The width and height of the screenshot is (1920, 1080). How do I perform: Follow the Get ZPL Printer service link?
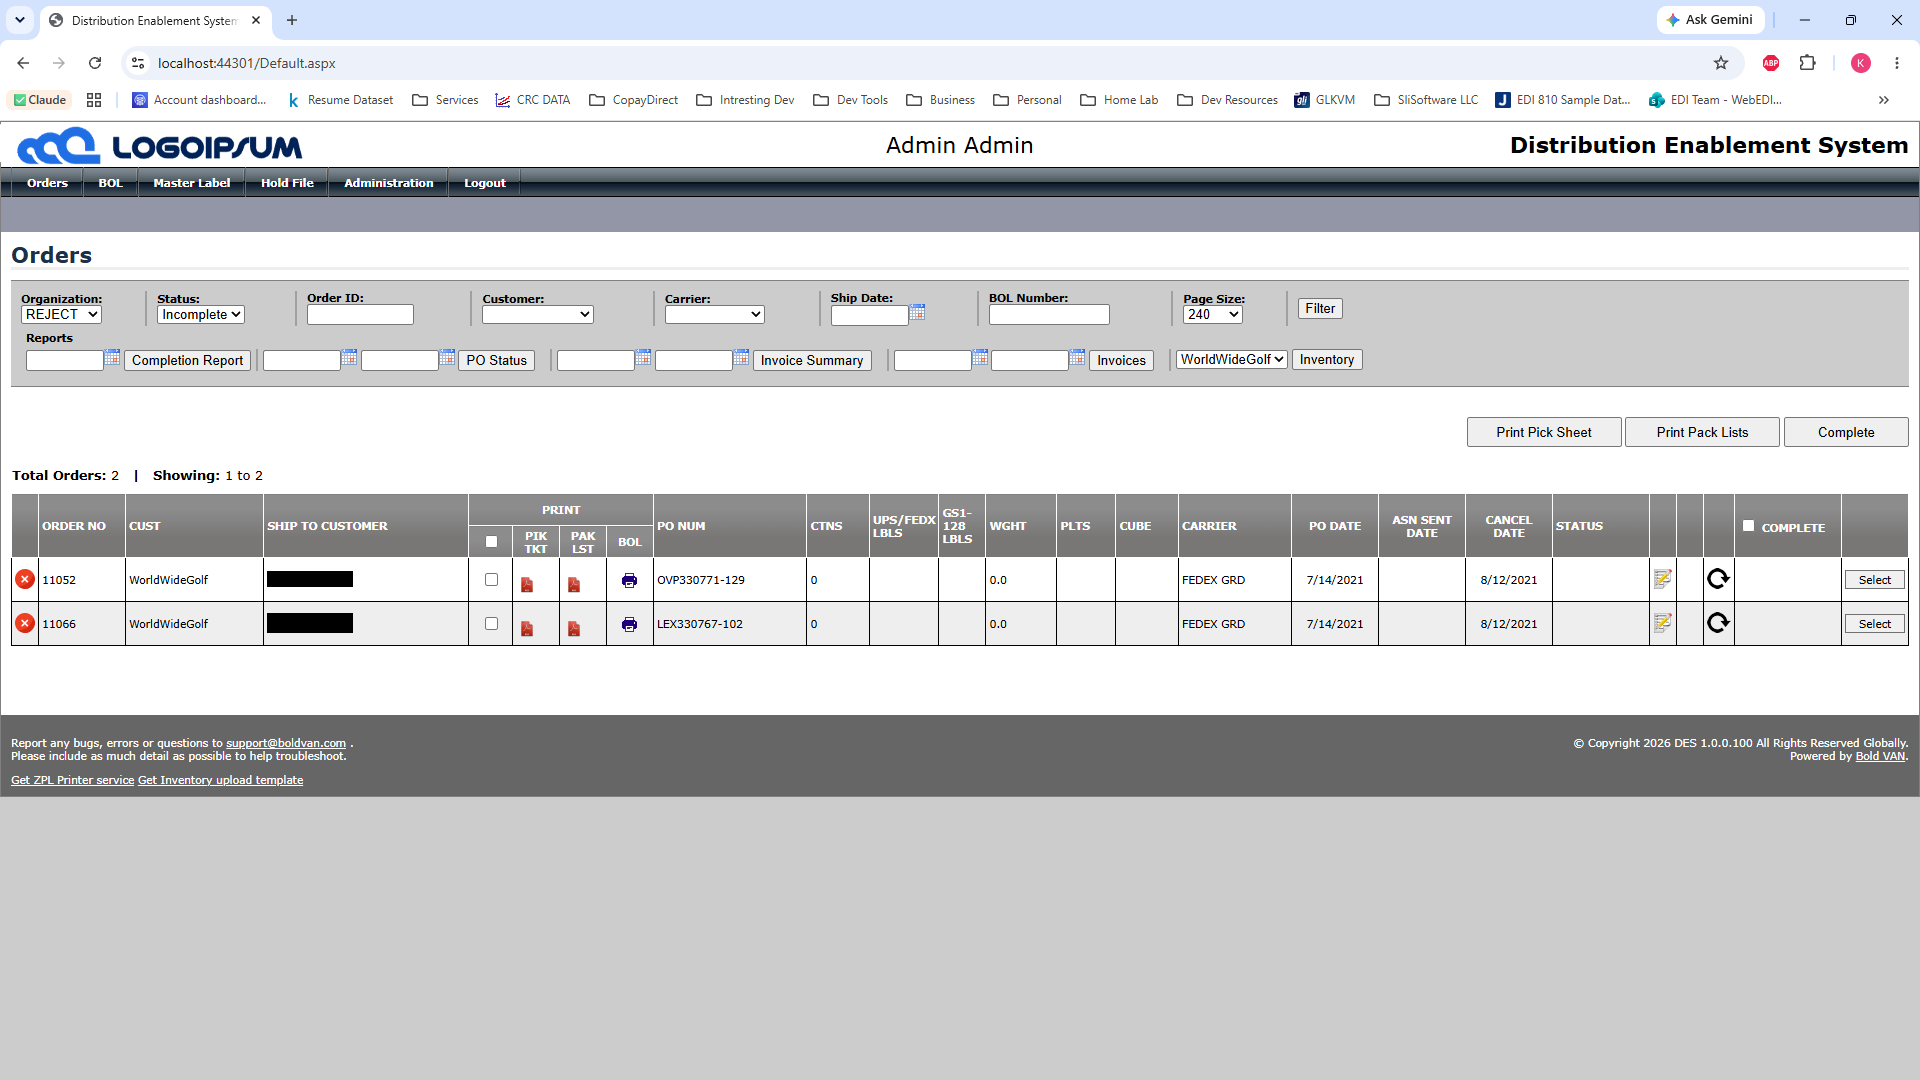click(72, 780)
